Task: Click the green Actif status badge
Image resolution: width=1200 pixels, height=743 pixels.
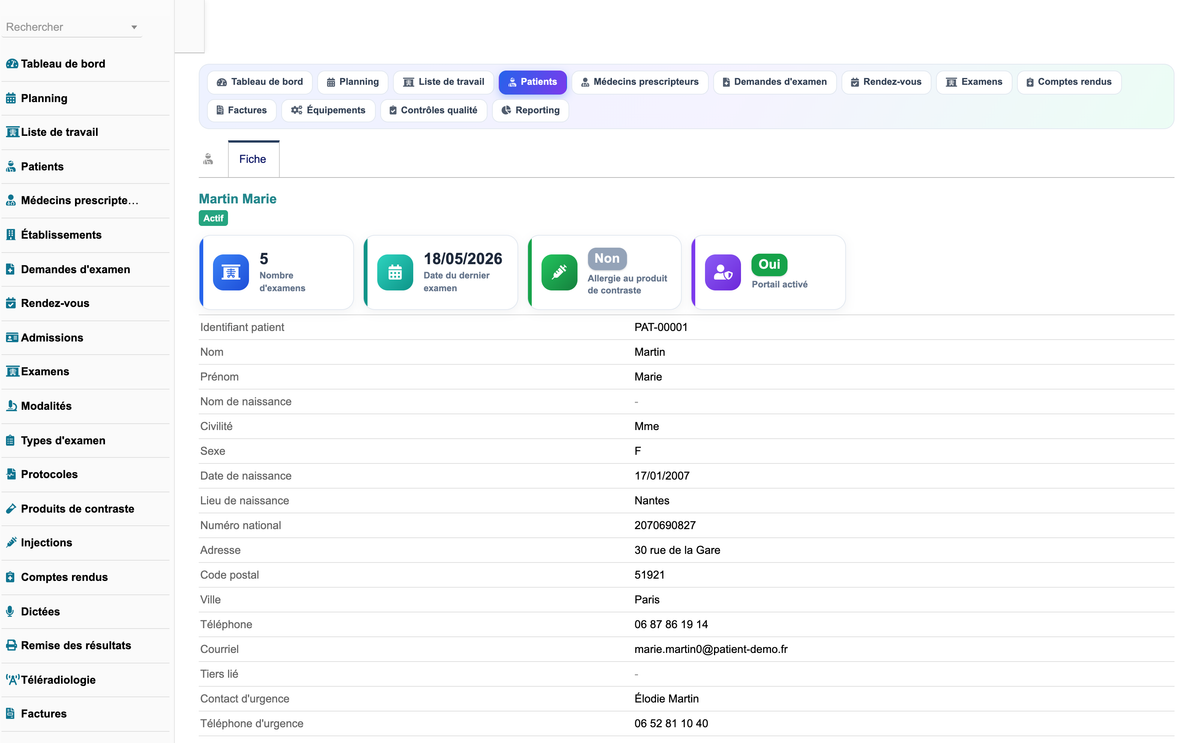Action: [x=214, y=218]
